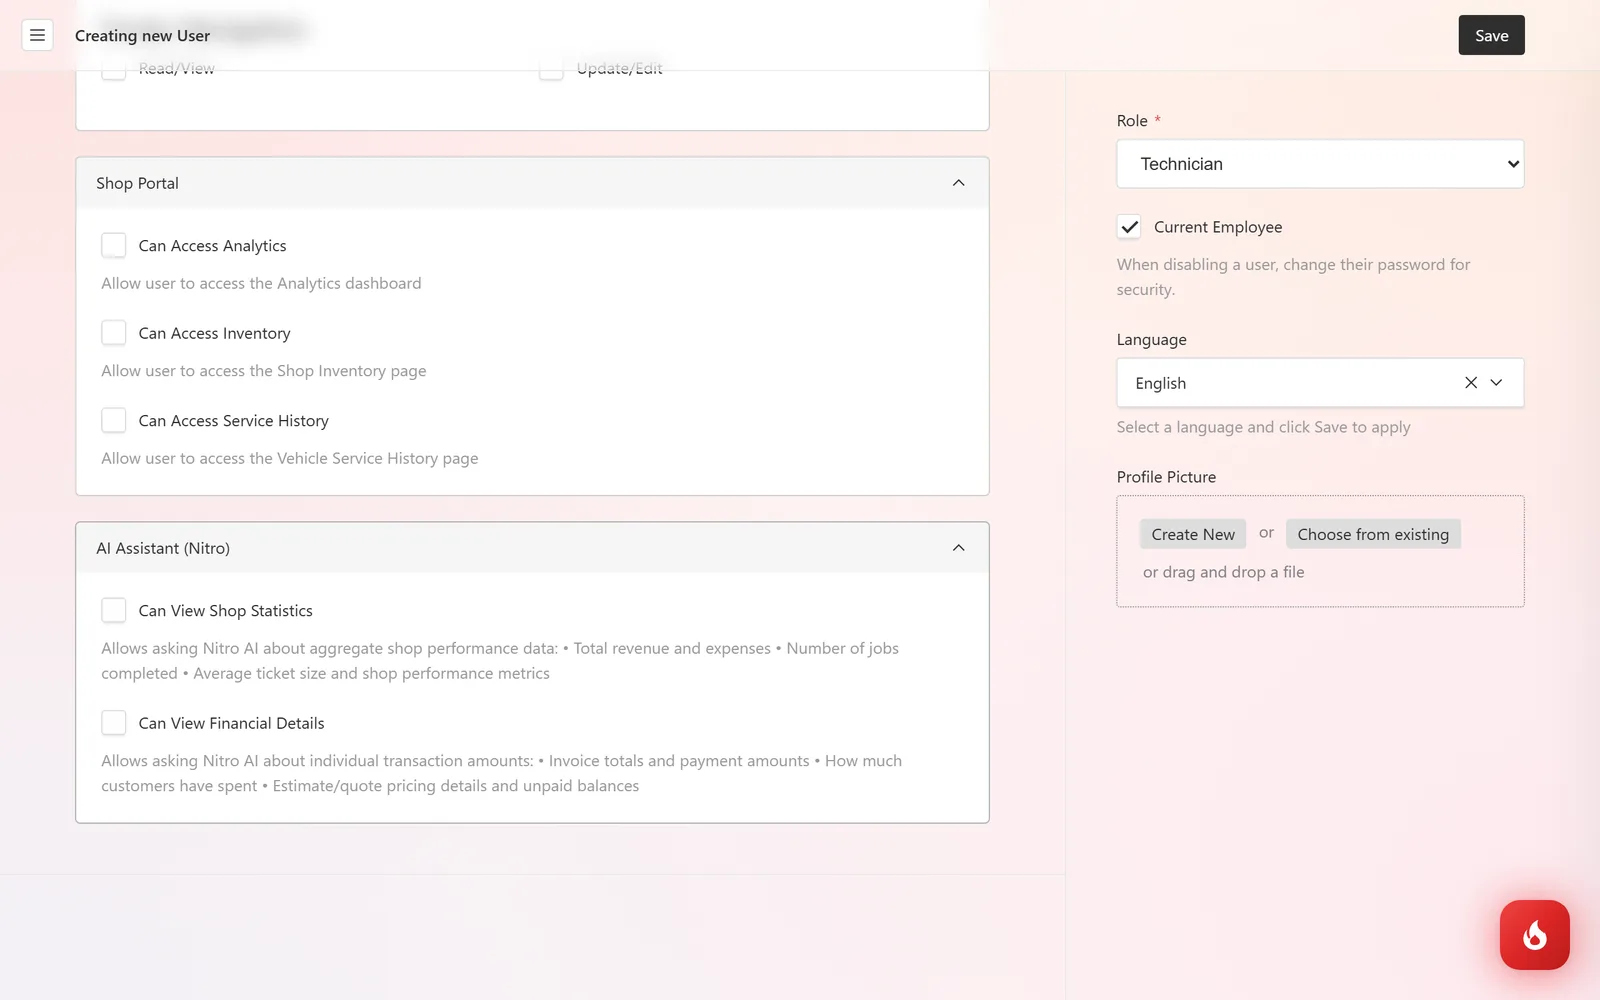Screen dimensions: 1600x1000
Task: Launch the Nitro AI flame assistant
Action: (x=1534, y=935)
